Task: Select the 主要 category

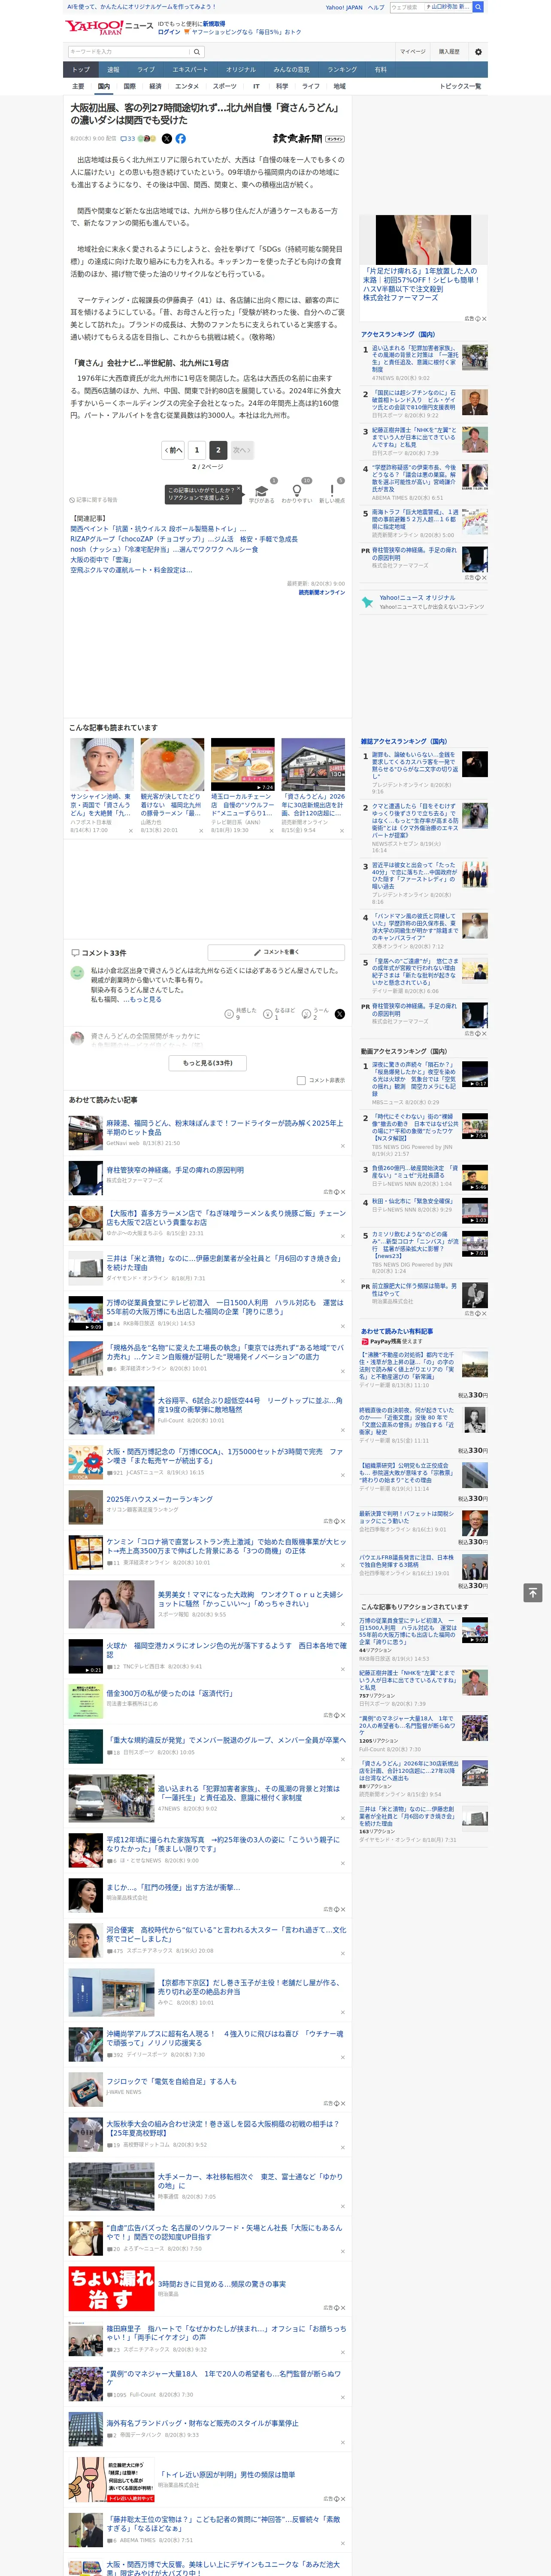Action: 78,86
